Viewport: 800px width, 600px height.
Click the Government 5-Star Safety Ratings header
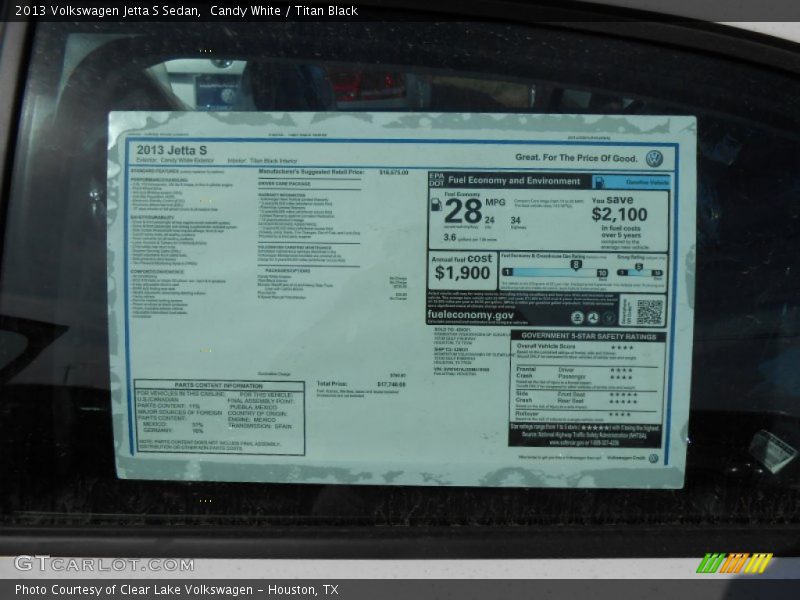tap(588, 336)
